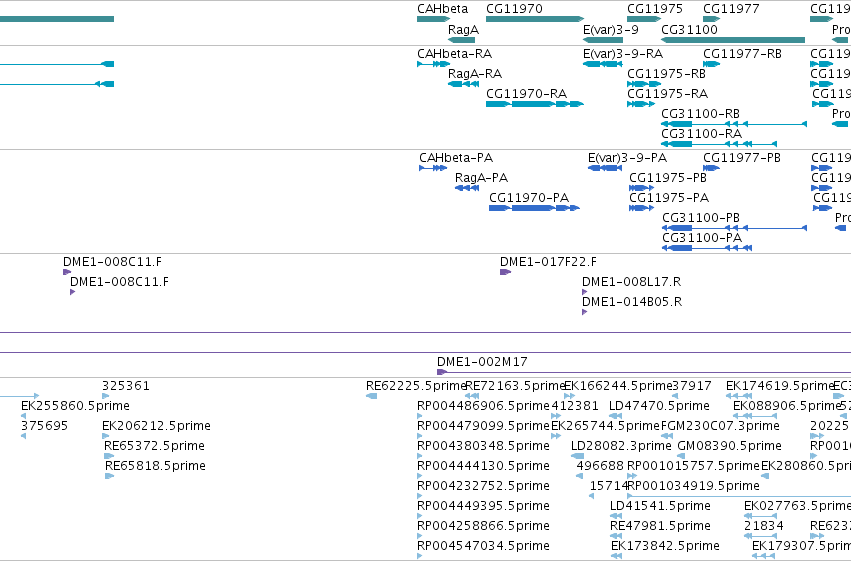Click the DME1-014B05.R BAC end label
This screenshot has height=561, width=851.
click(x=632, y=302)
